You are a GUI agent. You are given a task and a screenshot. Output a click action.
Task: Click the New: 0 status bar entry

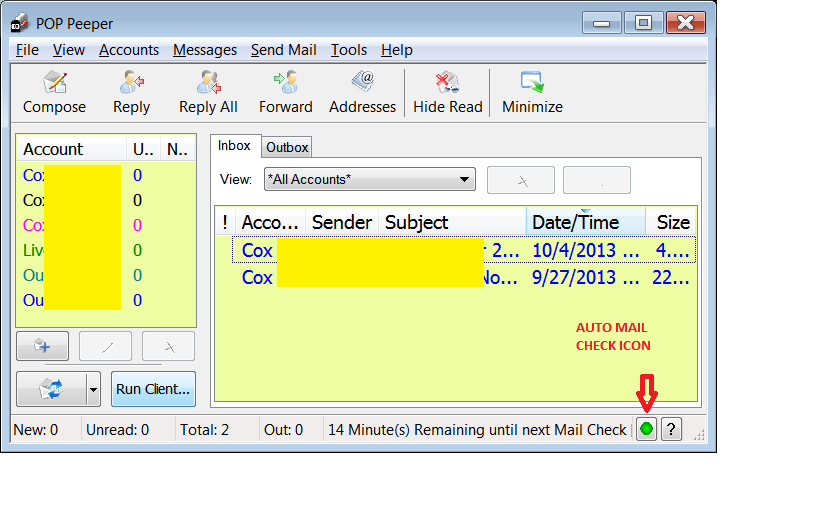pos(35,429)
